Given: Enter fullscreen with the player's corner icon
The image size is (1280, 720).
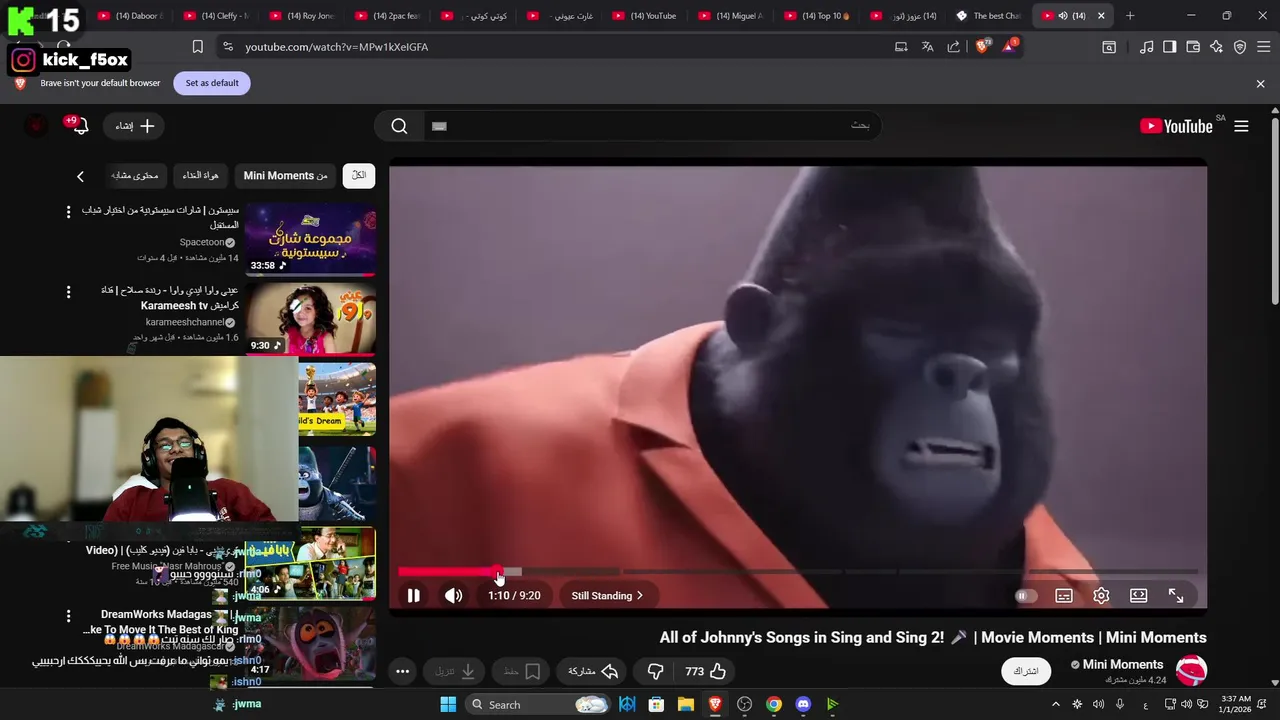Looking at the screenshot, I should pyautogui.click(x=1176, y=596).
